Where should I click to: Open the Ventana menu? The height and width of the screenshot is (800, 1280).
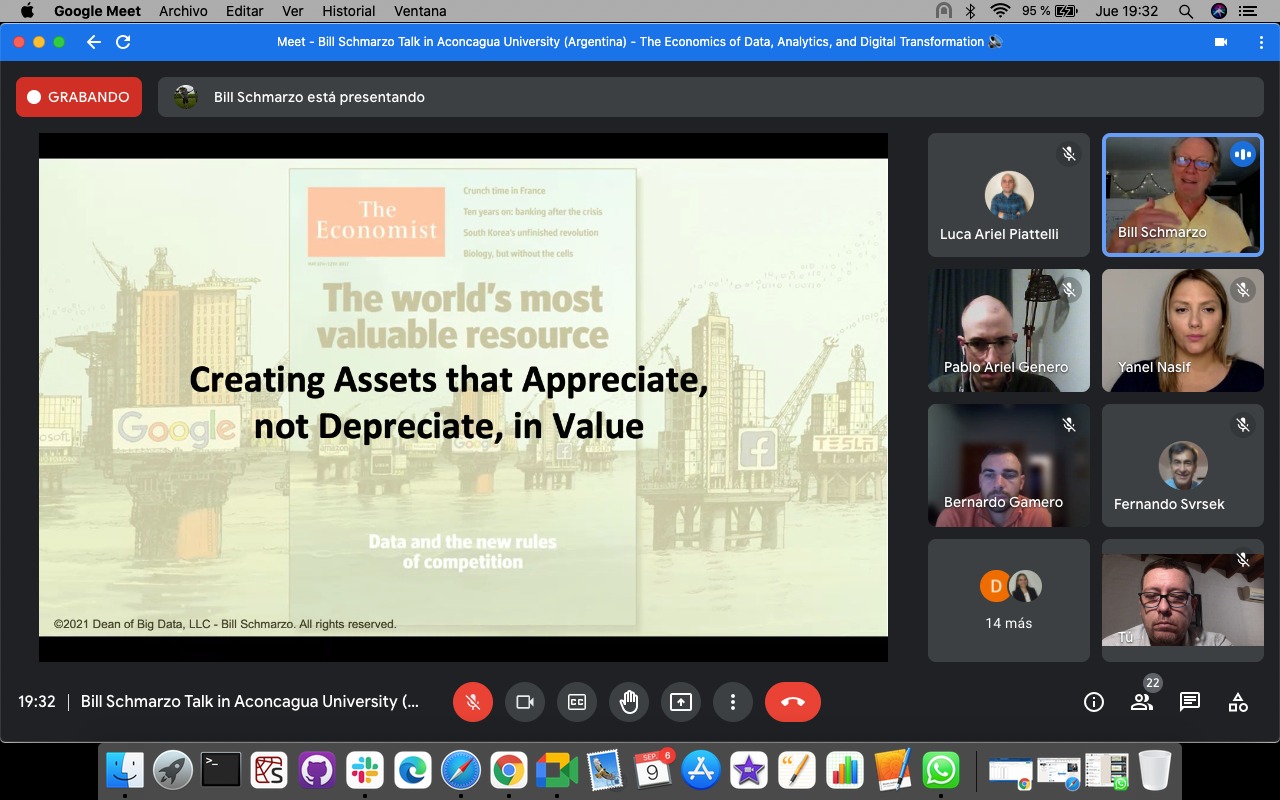421,11
